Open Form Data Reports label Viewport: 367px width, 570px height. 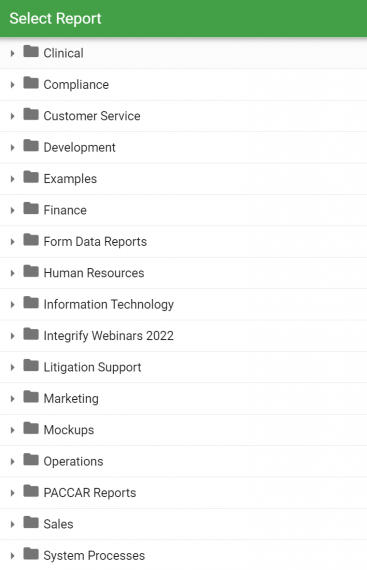[x=95, y=242]
